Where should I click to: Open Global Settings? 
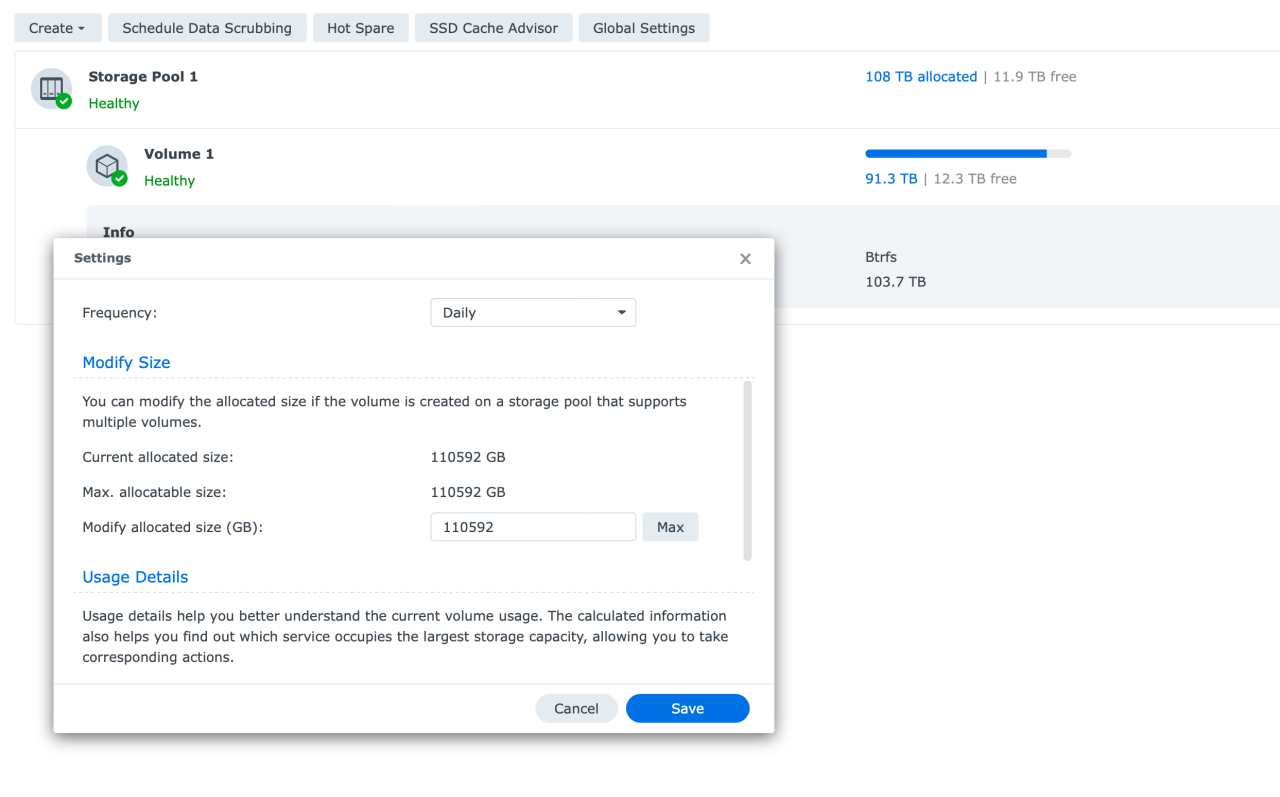643,27
